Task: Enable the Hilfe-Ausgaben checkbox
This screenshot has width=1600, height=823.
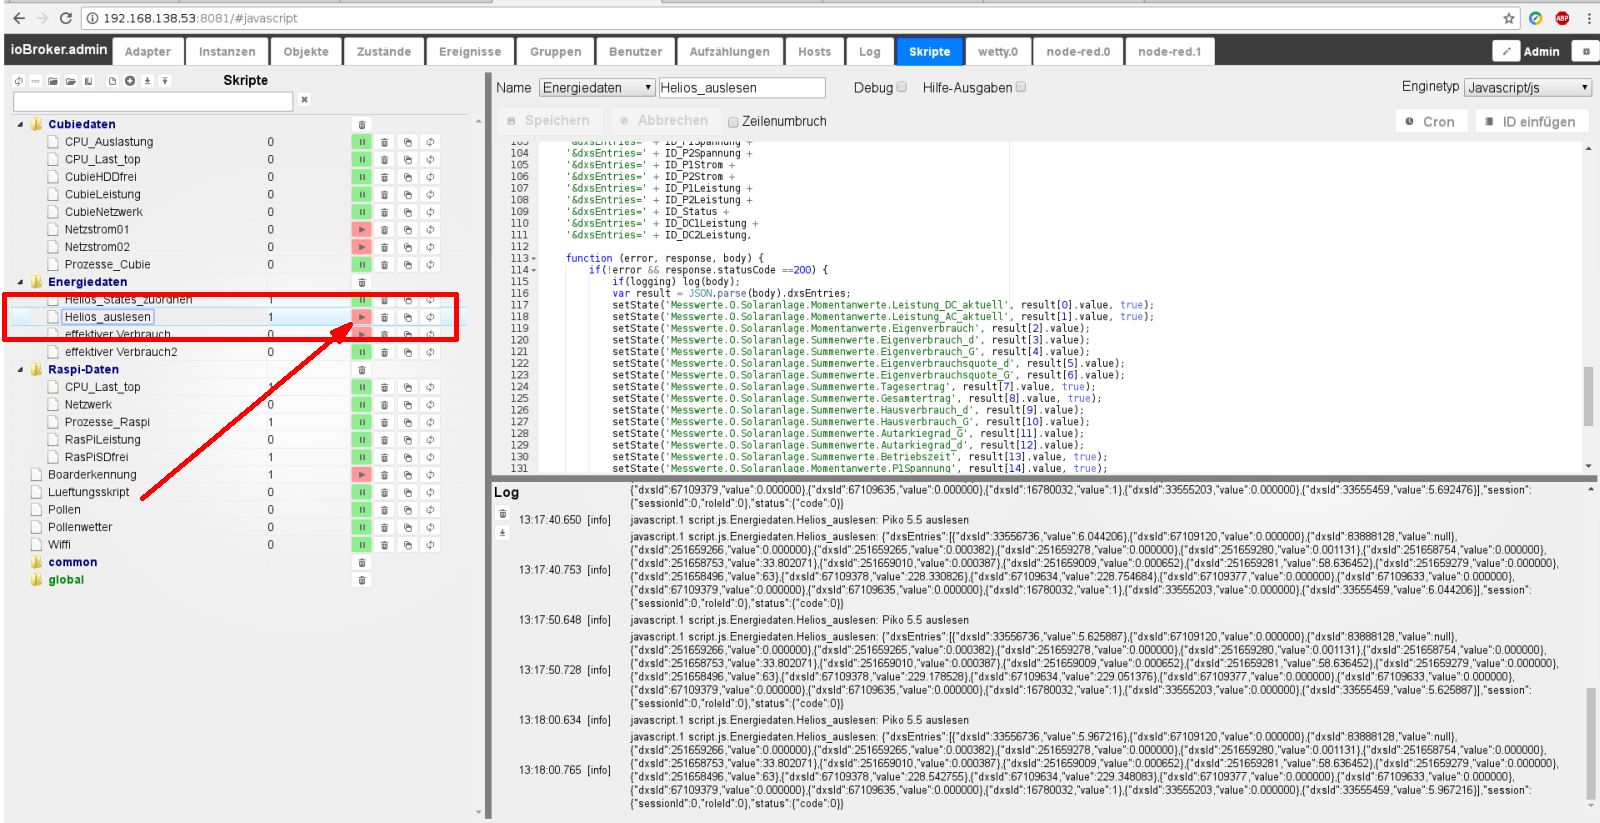Action: (1021, 87)
